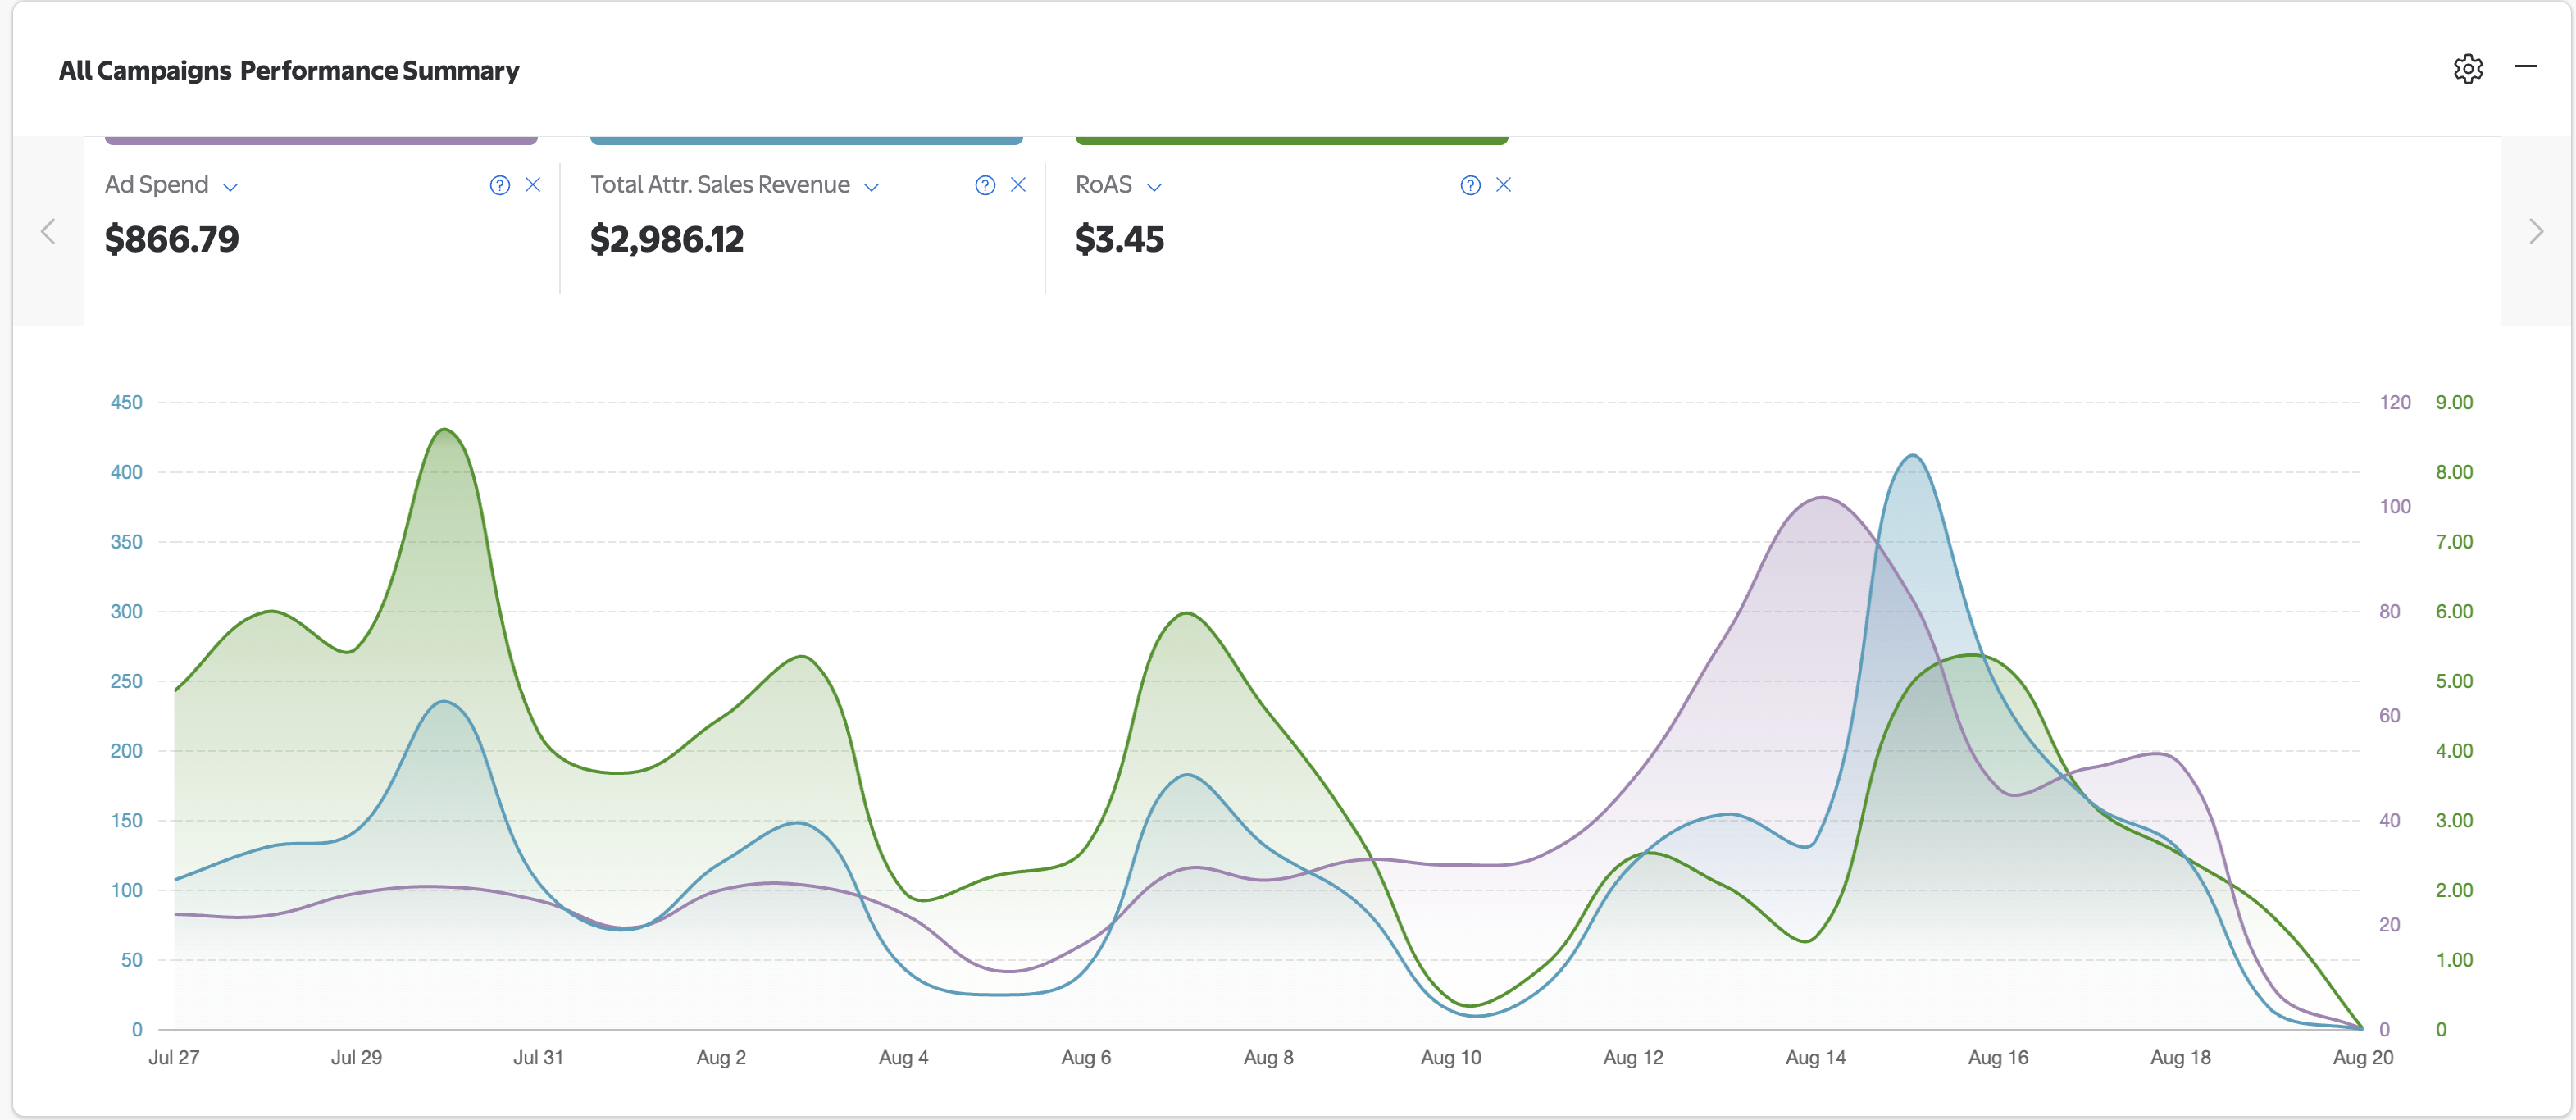Click the RoAS value $3.45

1120,239
